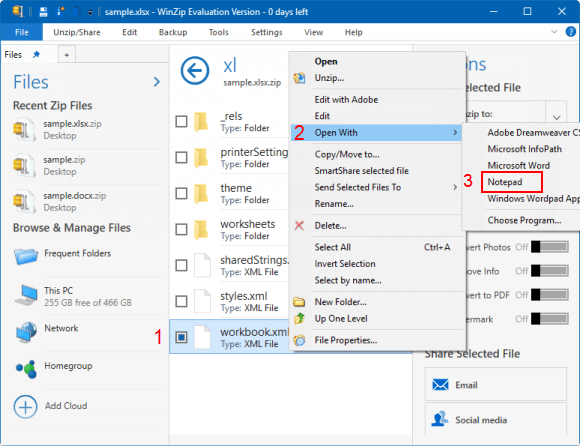
Task: Click the save icon in quick access toolbar
Action: [x=44, y=12]
